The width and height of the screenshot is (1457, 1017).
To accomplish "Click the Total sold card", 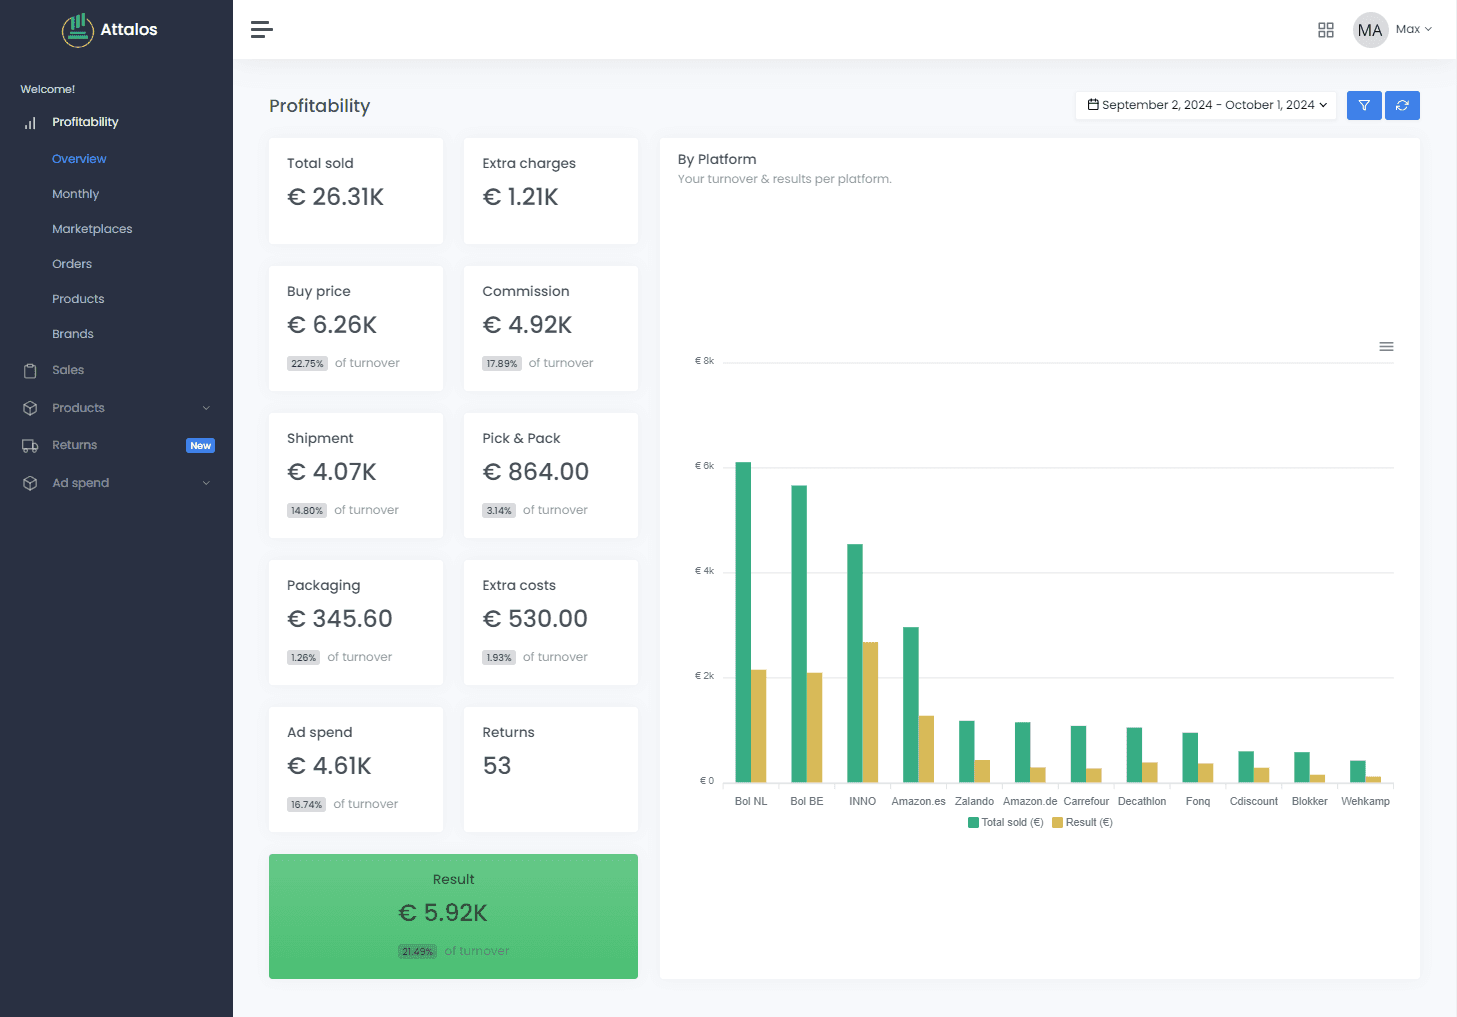I will coord(356,191).
